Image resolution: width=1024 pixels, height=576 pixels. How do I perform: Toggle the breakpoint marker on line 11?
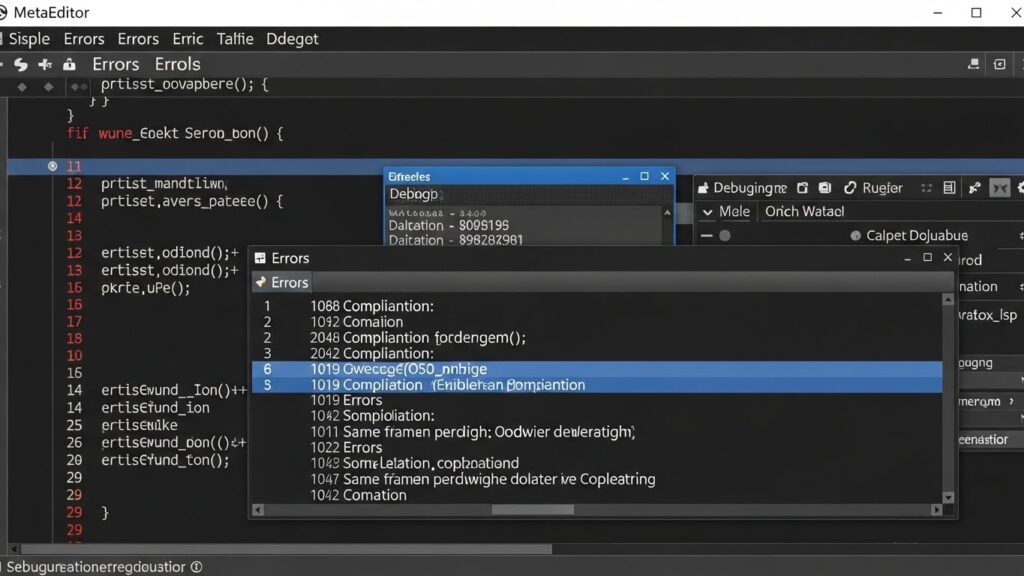[x=52, y=166]
